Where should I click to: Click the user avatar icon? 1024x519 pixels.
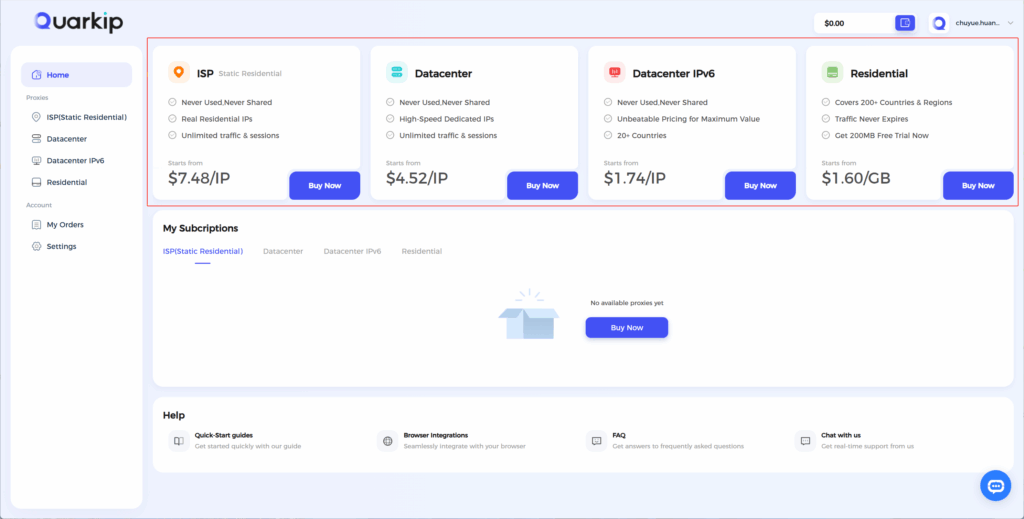[939, 23]
